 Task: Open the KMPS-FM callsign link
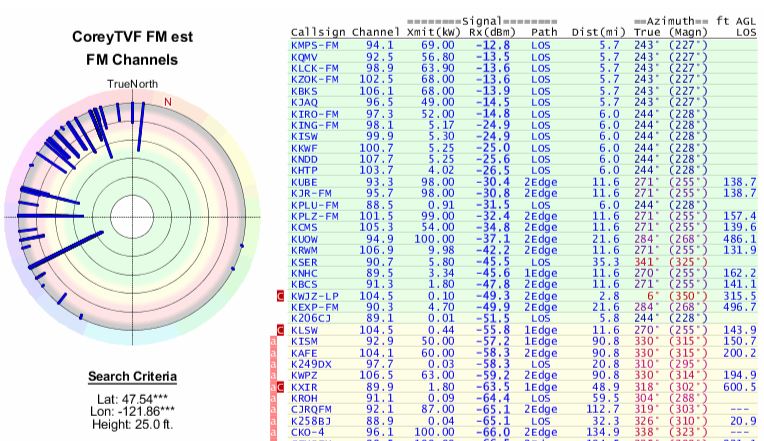tap(311, 45)
